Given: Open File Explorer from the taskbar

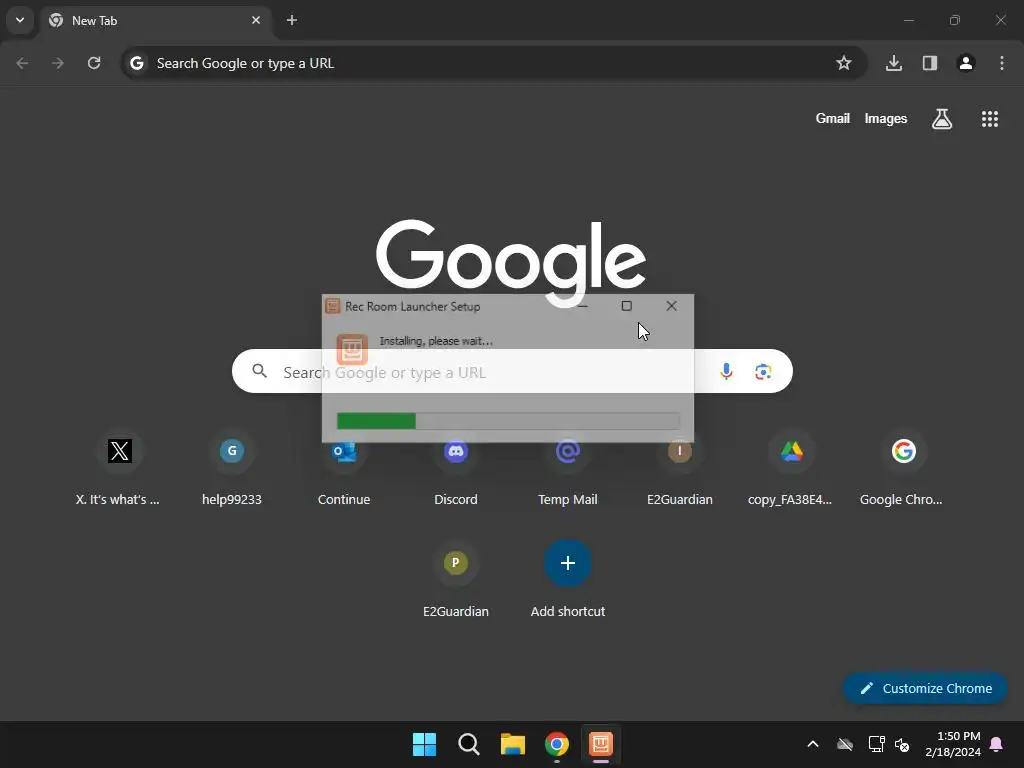Looking at the screenshot, I should pyautogui.click(x=513, y=744).
